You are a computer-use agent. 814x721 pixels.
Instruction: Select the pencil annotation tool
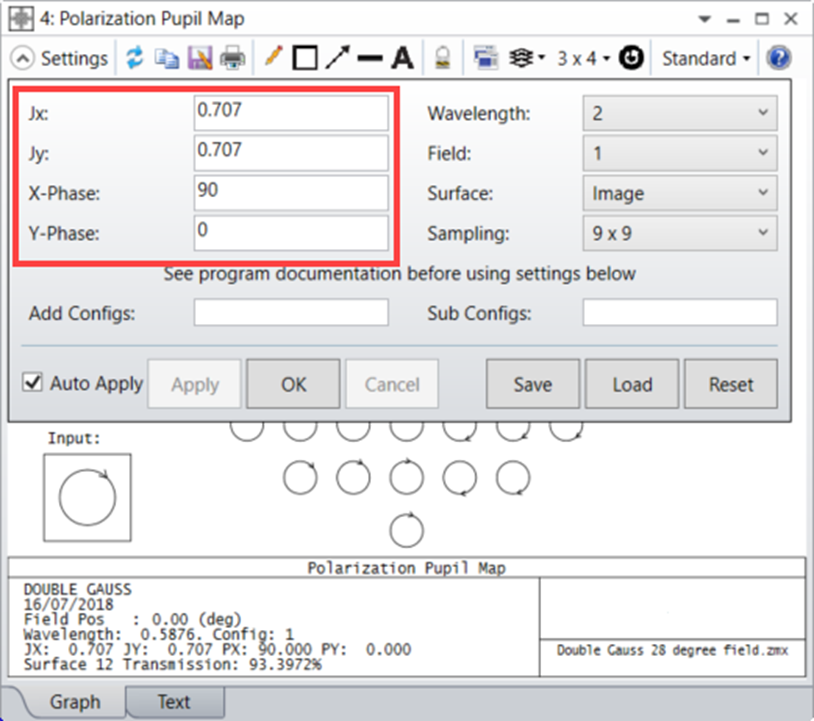(x=273, y=58)
